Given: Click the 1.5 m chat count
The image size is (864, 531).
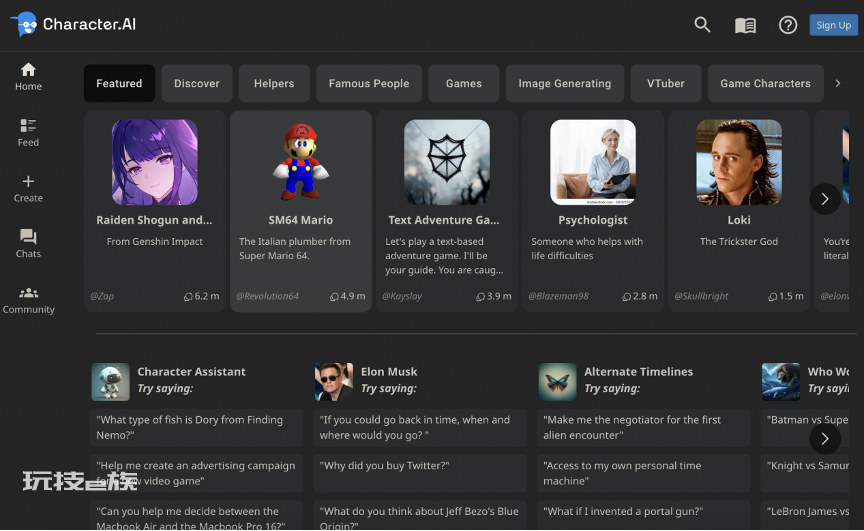Looking at the screenshot, I should (x=786, y=296).
